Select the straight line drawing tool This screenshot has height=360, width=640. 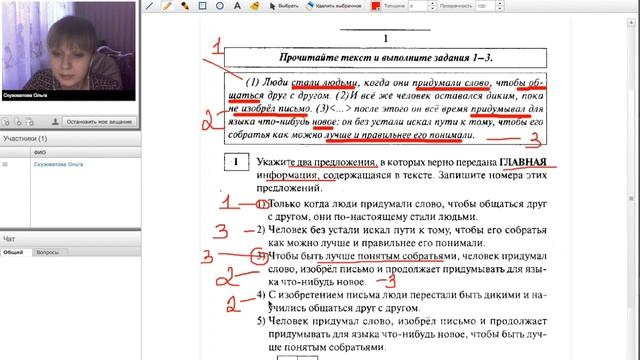[x=150, y=6]
